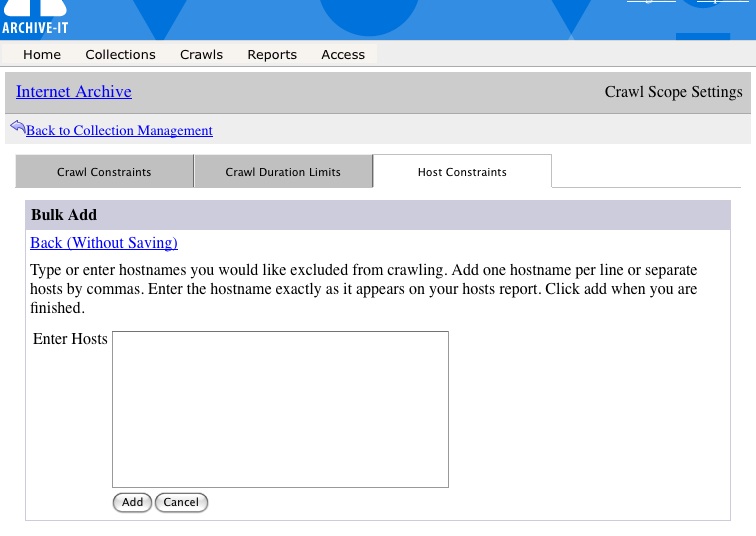The width and height of the screenshot is (756, 536).
Task: Click the Enter Hosts label
Action: tap(70, 339)
